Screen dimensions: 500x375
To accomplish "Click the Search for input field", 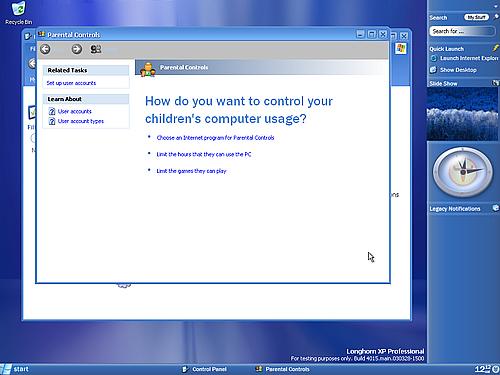I will pyautogui.click(x=462, y=31).
